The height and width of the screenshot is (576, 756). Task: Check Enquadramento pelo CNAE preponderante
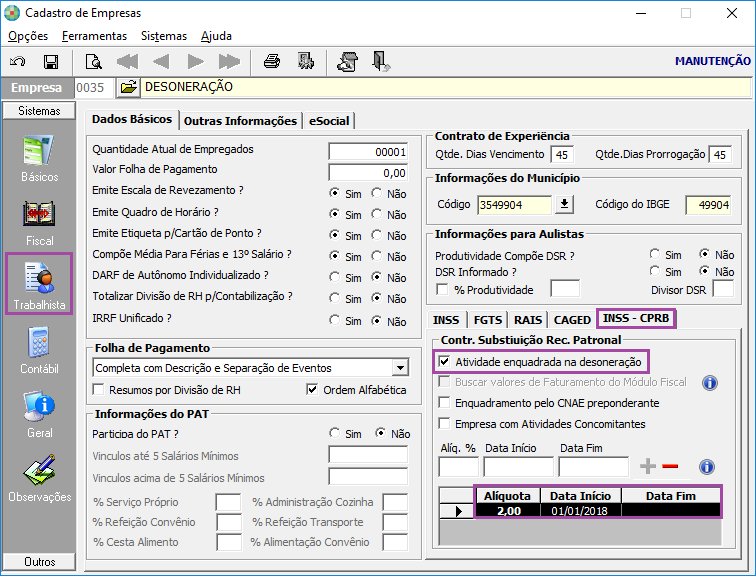(444, 402)
